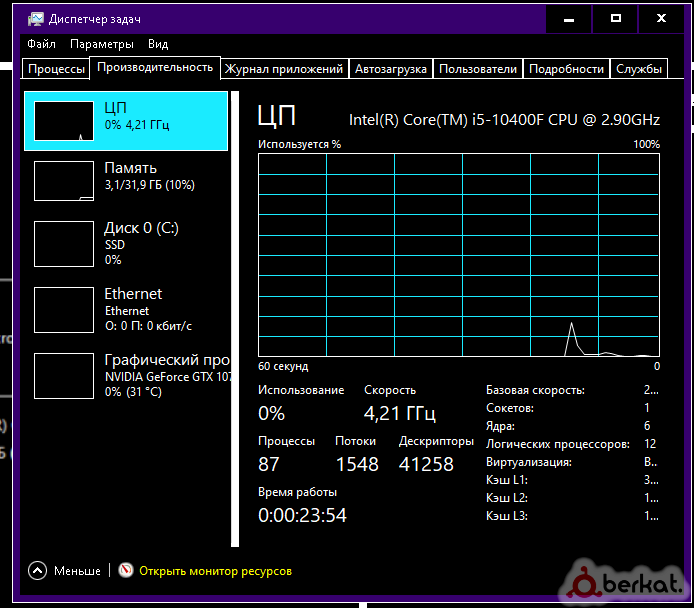Select the Ethernet performance item
Viewport: 694px width, 608px height.
pyautogui.click(x=126, y=309)
